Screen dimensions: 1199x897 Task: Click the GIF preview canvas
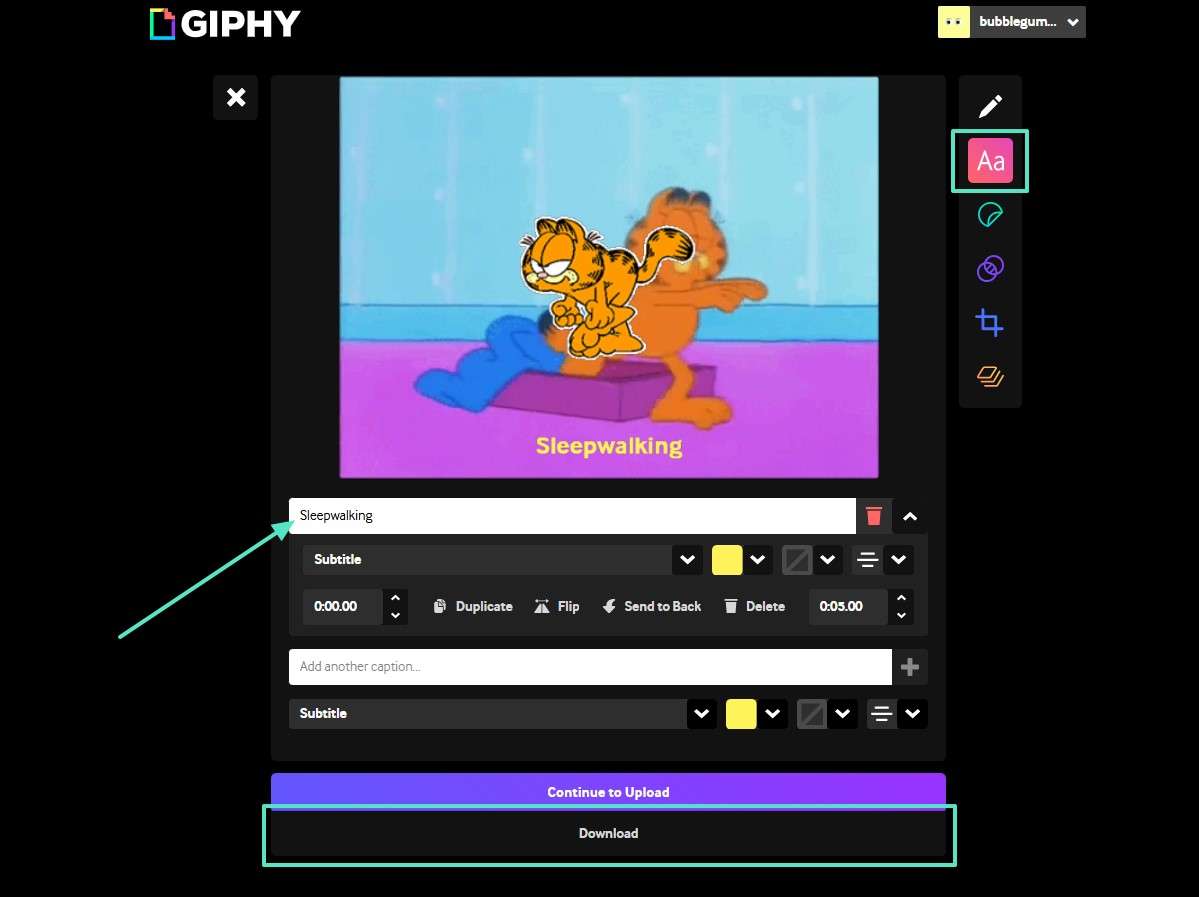tap(609, 277)
